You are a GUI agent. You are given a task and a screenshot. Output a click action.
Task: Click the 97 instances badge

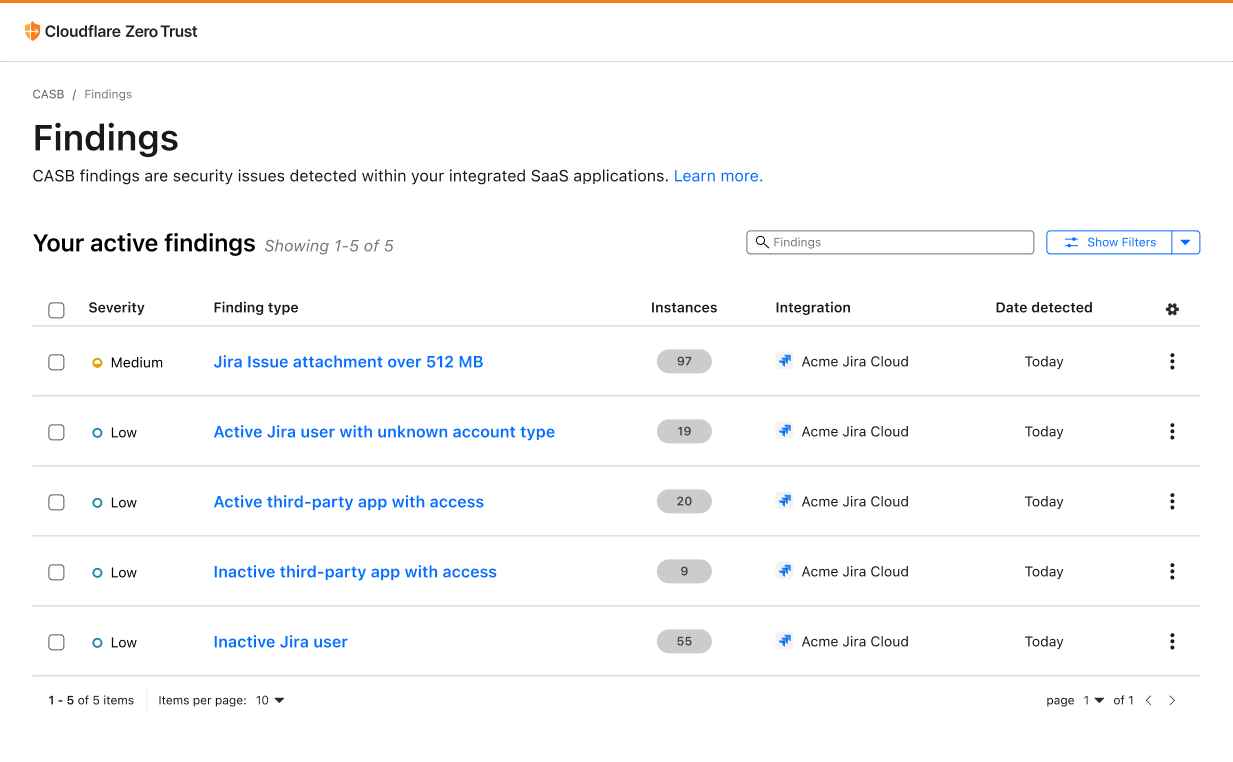click(684, 361)
